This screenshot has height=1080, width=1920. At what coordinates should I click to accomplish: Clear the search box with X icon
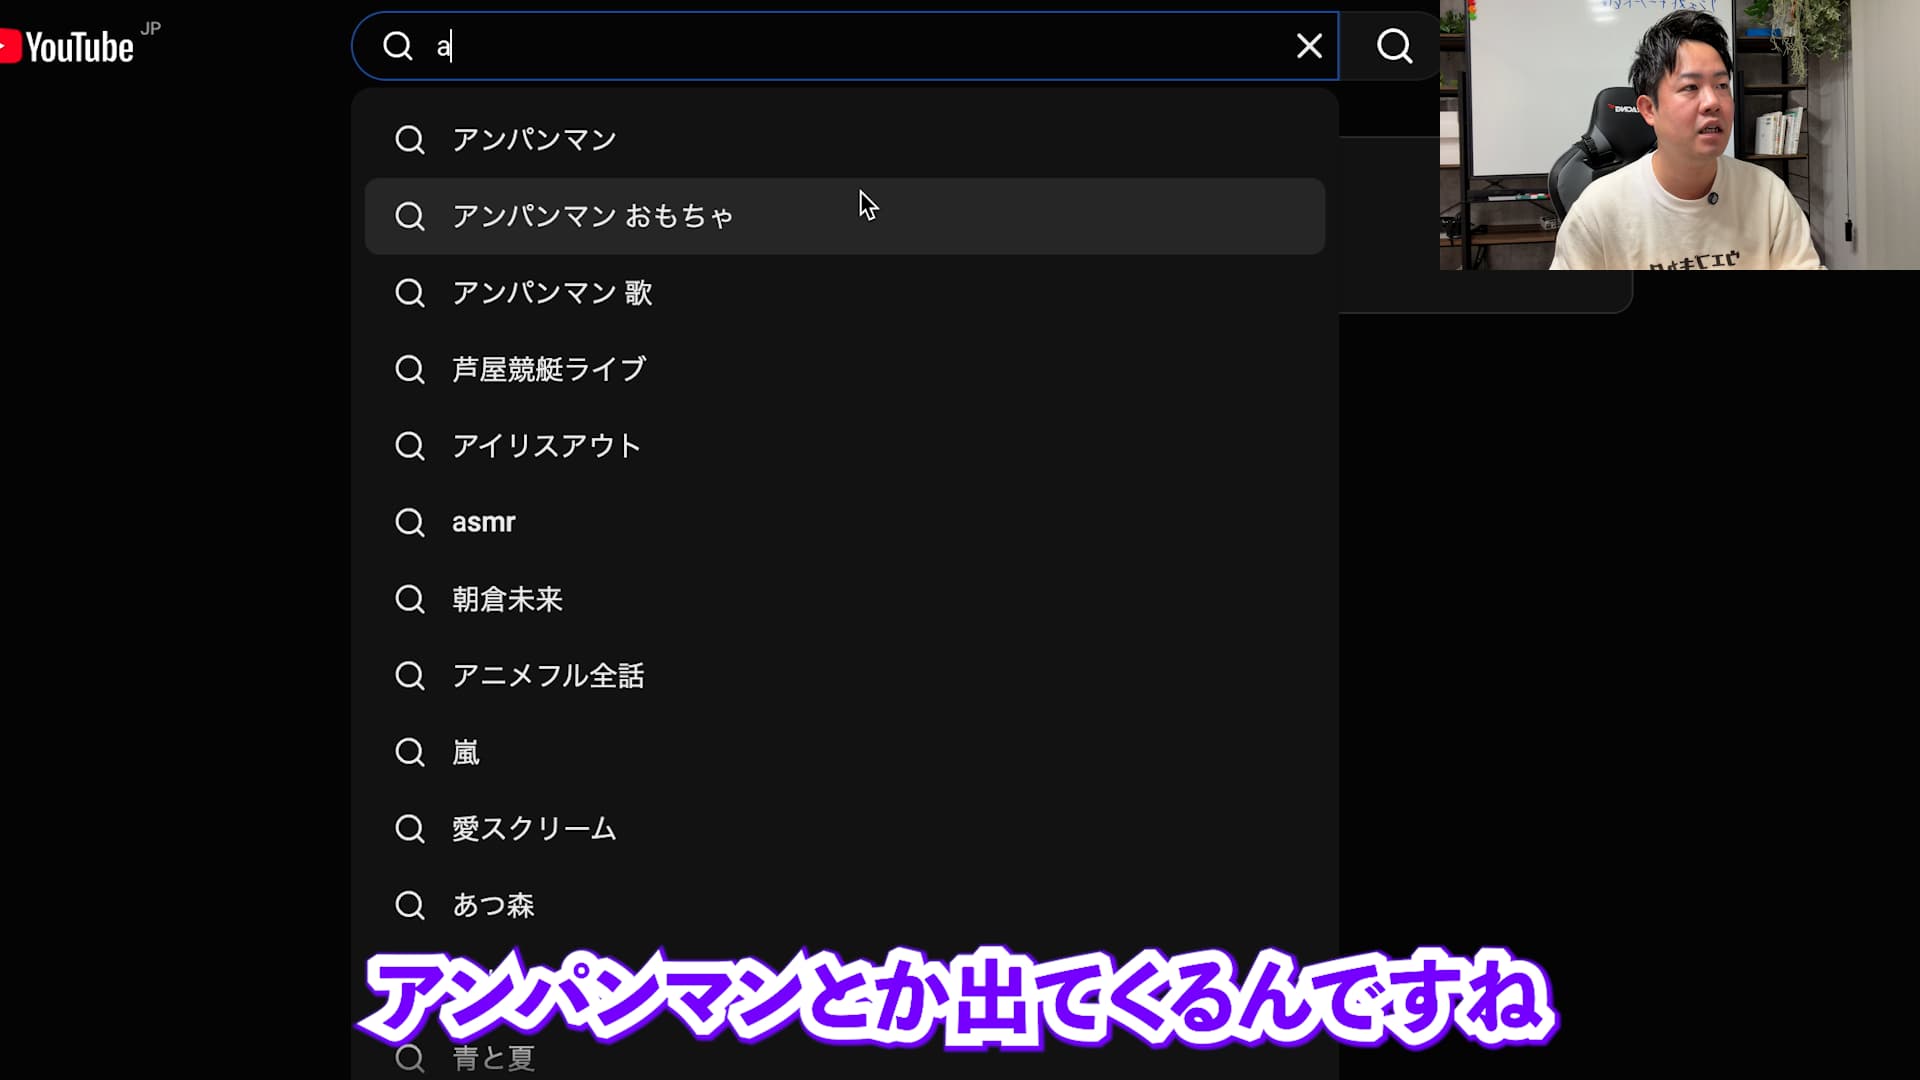[1309, 46]
